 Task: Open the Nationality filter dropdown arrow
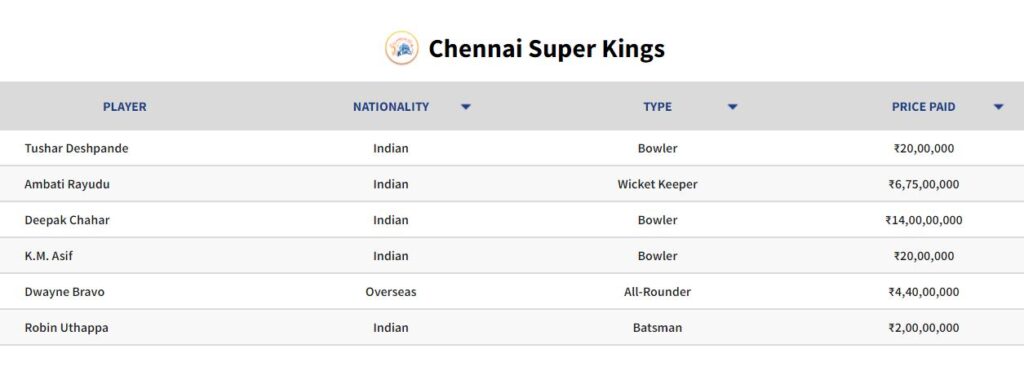[x=466, y=107]
